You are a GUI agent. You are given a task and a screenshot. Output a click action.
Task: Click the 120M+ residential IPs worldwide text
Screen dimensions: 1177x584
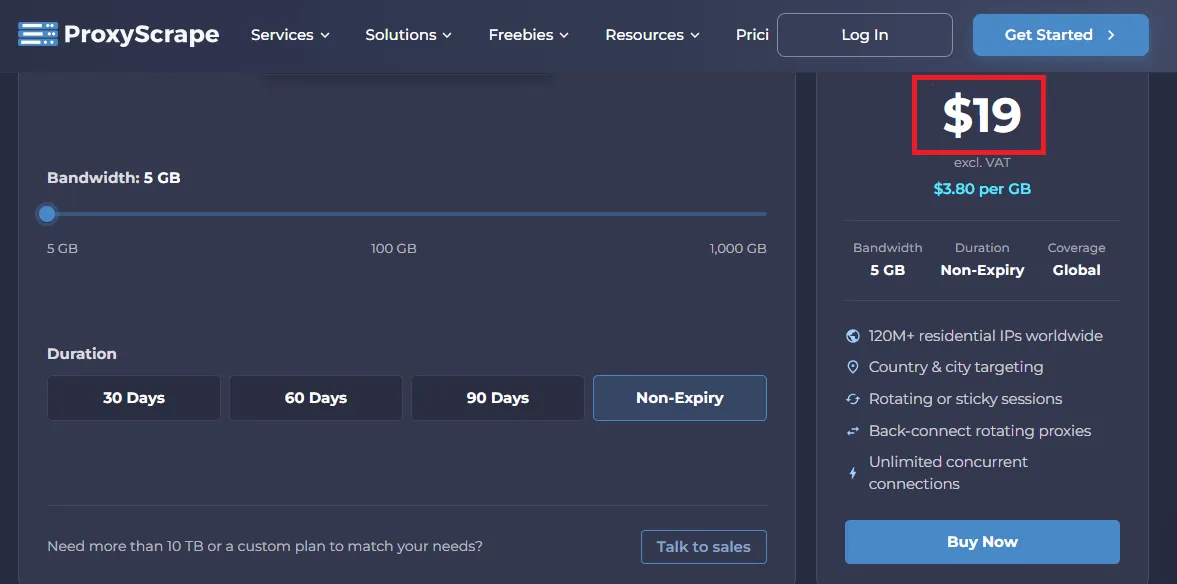[x=986, y=336]
